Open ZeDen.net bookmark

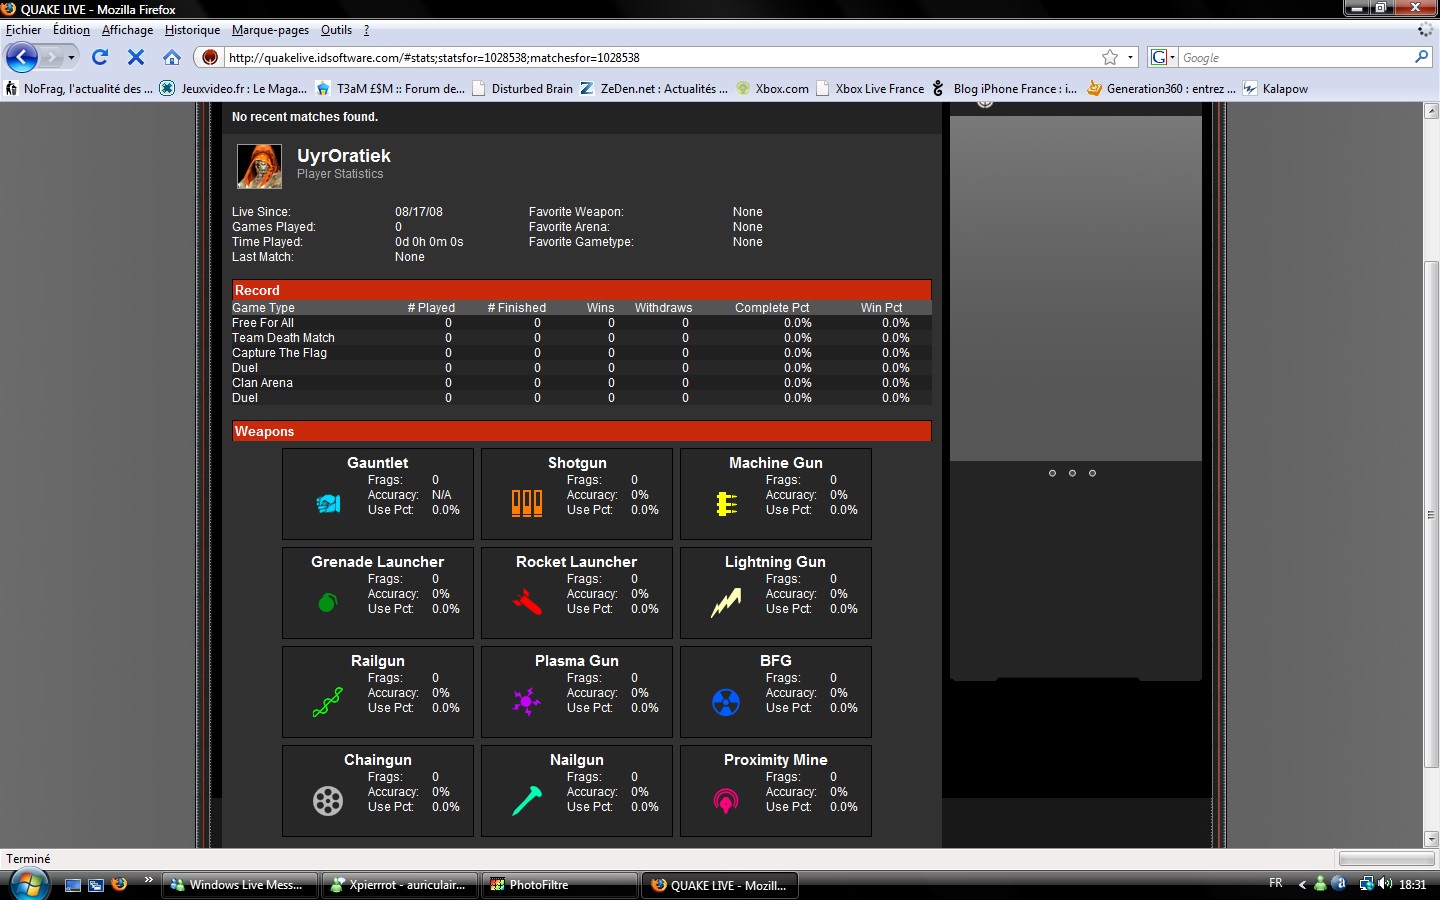click(x=654, y=88)
